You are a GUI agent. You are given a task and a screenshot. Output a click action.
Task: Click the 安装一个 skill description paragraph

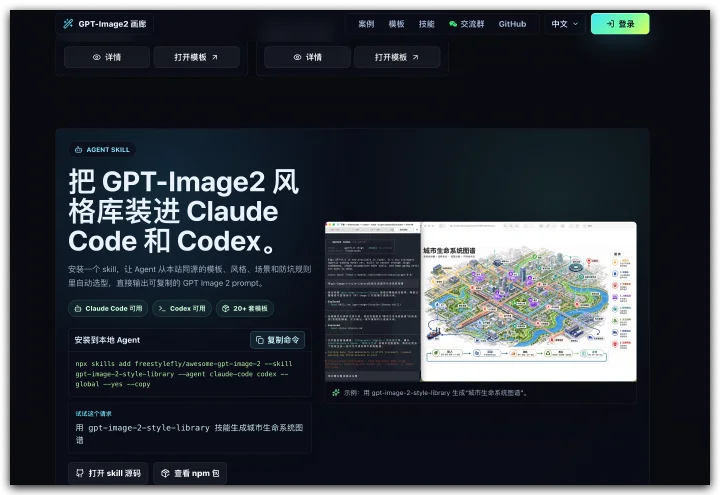(190, 276)
